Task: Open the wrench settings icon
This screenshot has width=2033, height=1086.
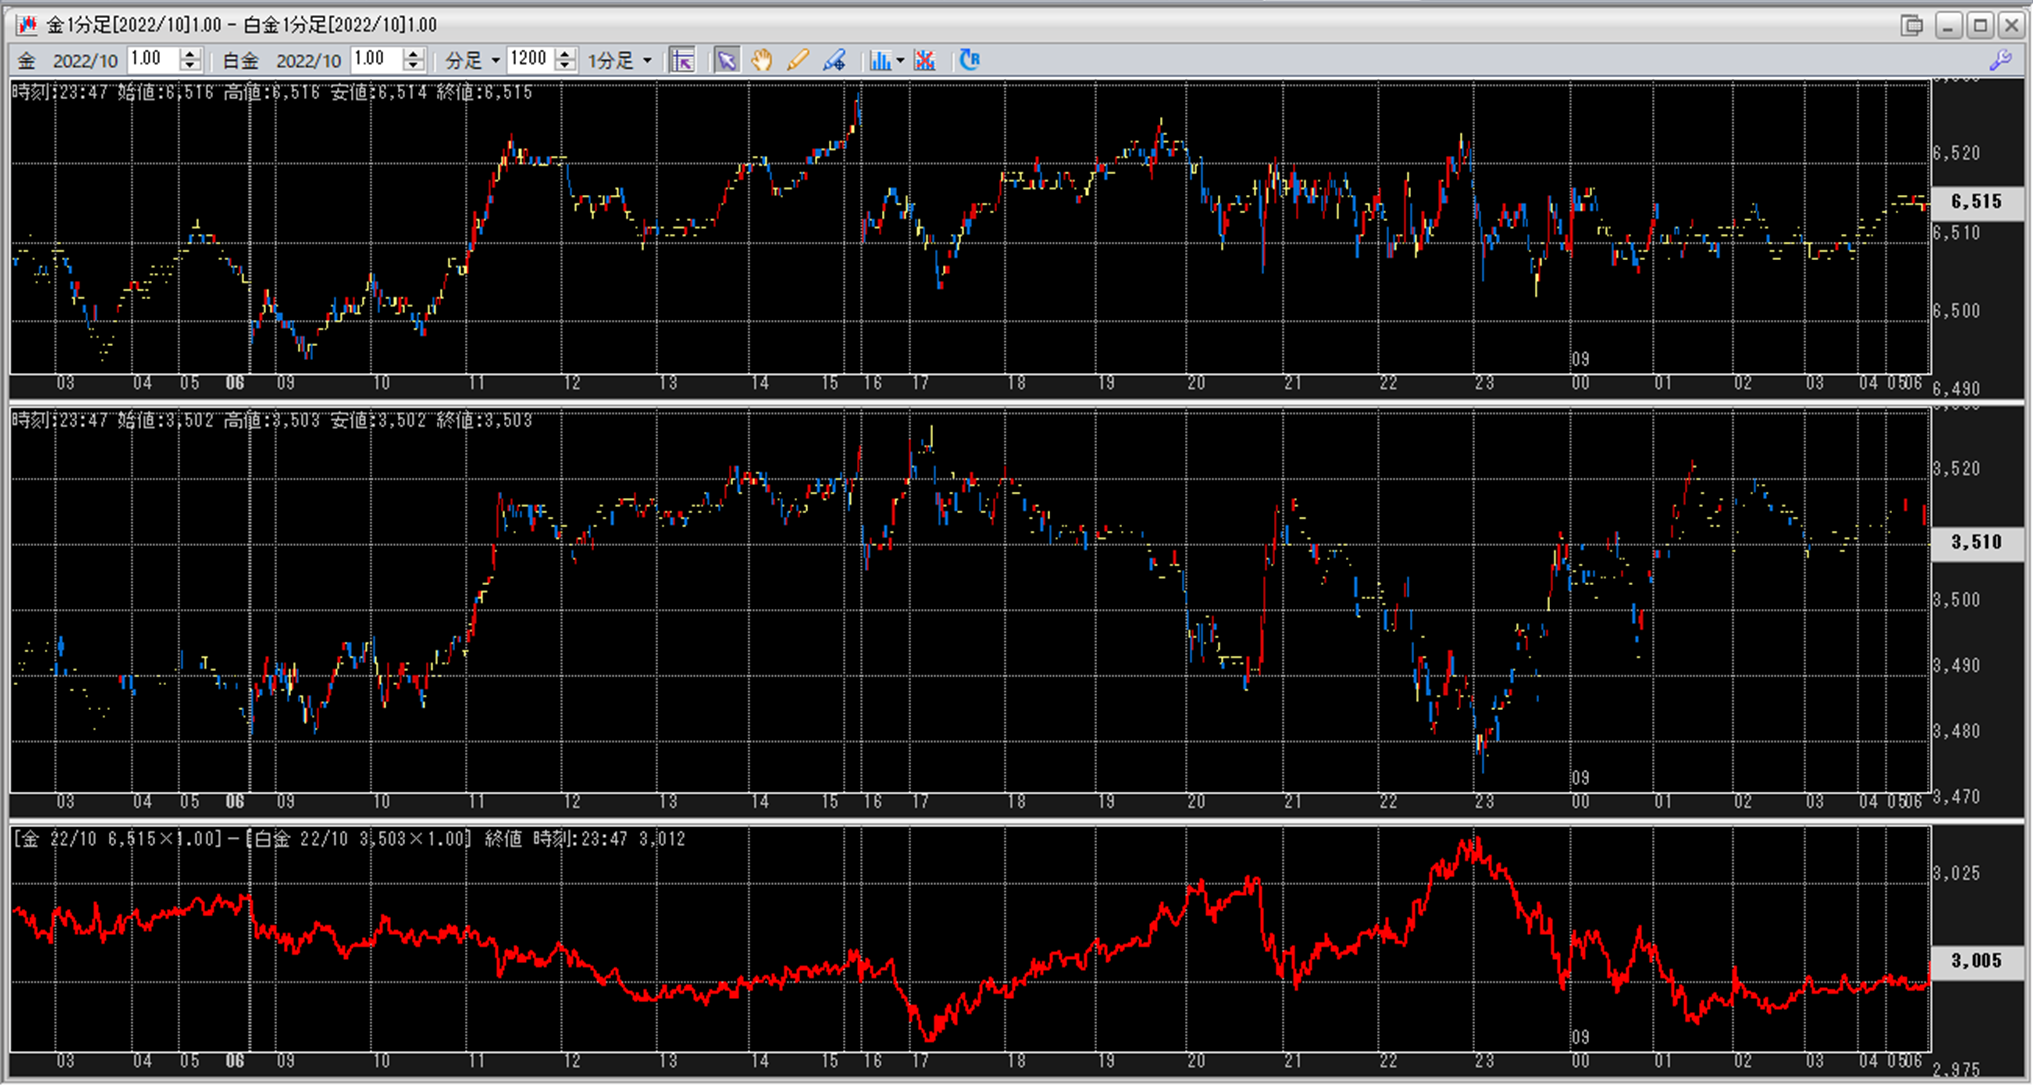Action: (x=2000, y=60)
